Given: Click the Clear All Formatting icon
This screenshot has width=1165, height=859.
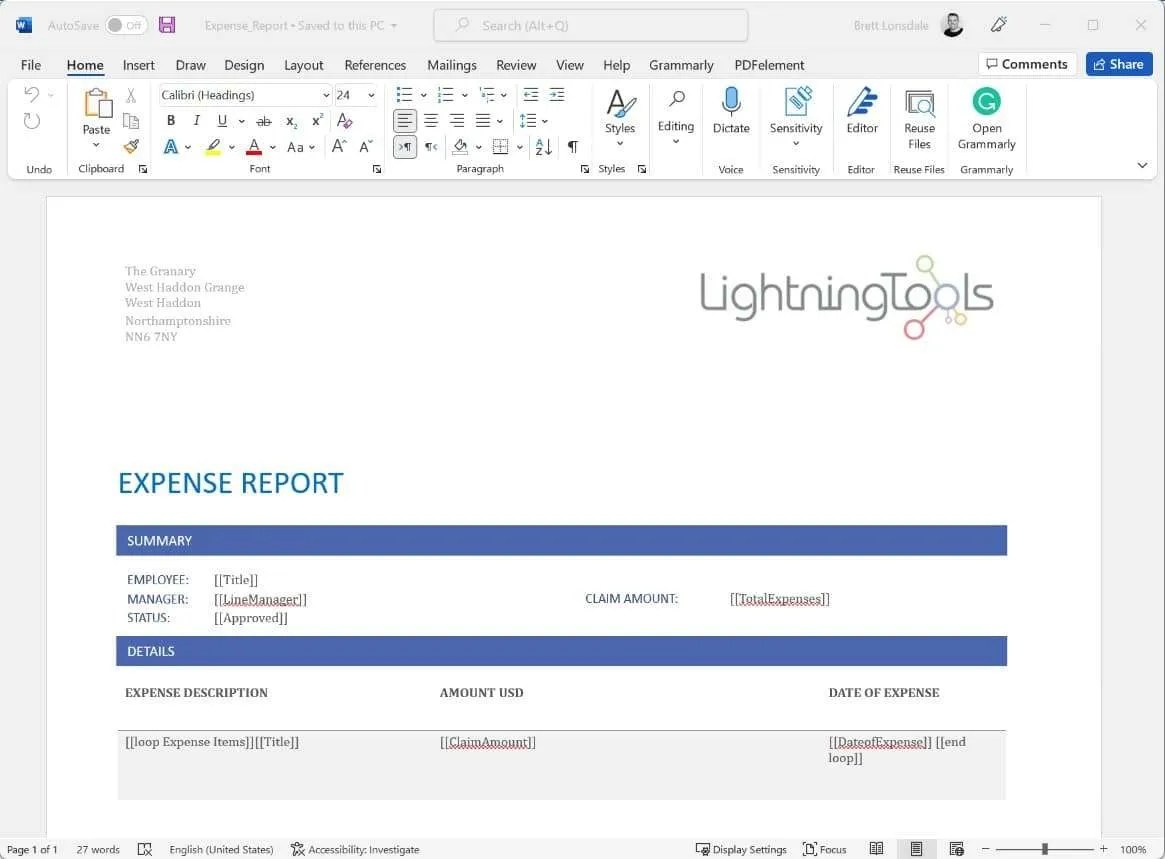Looking at the screenshot, I should point(344,120).
